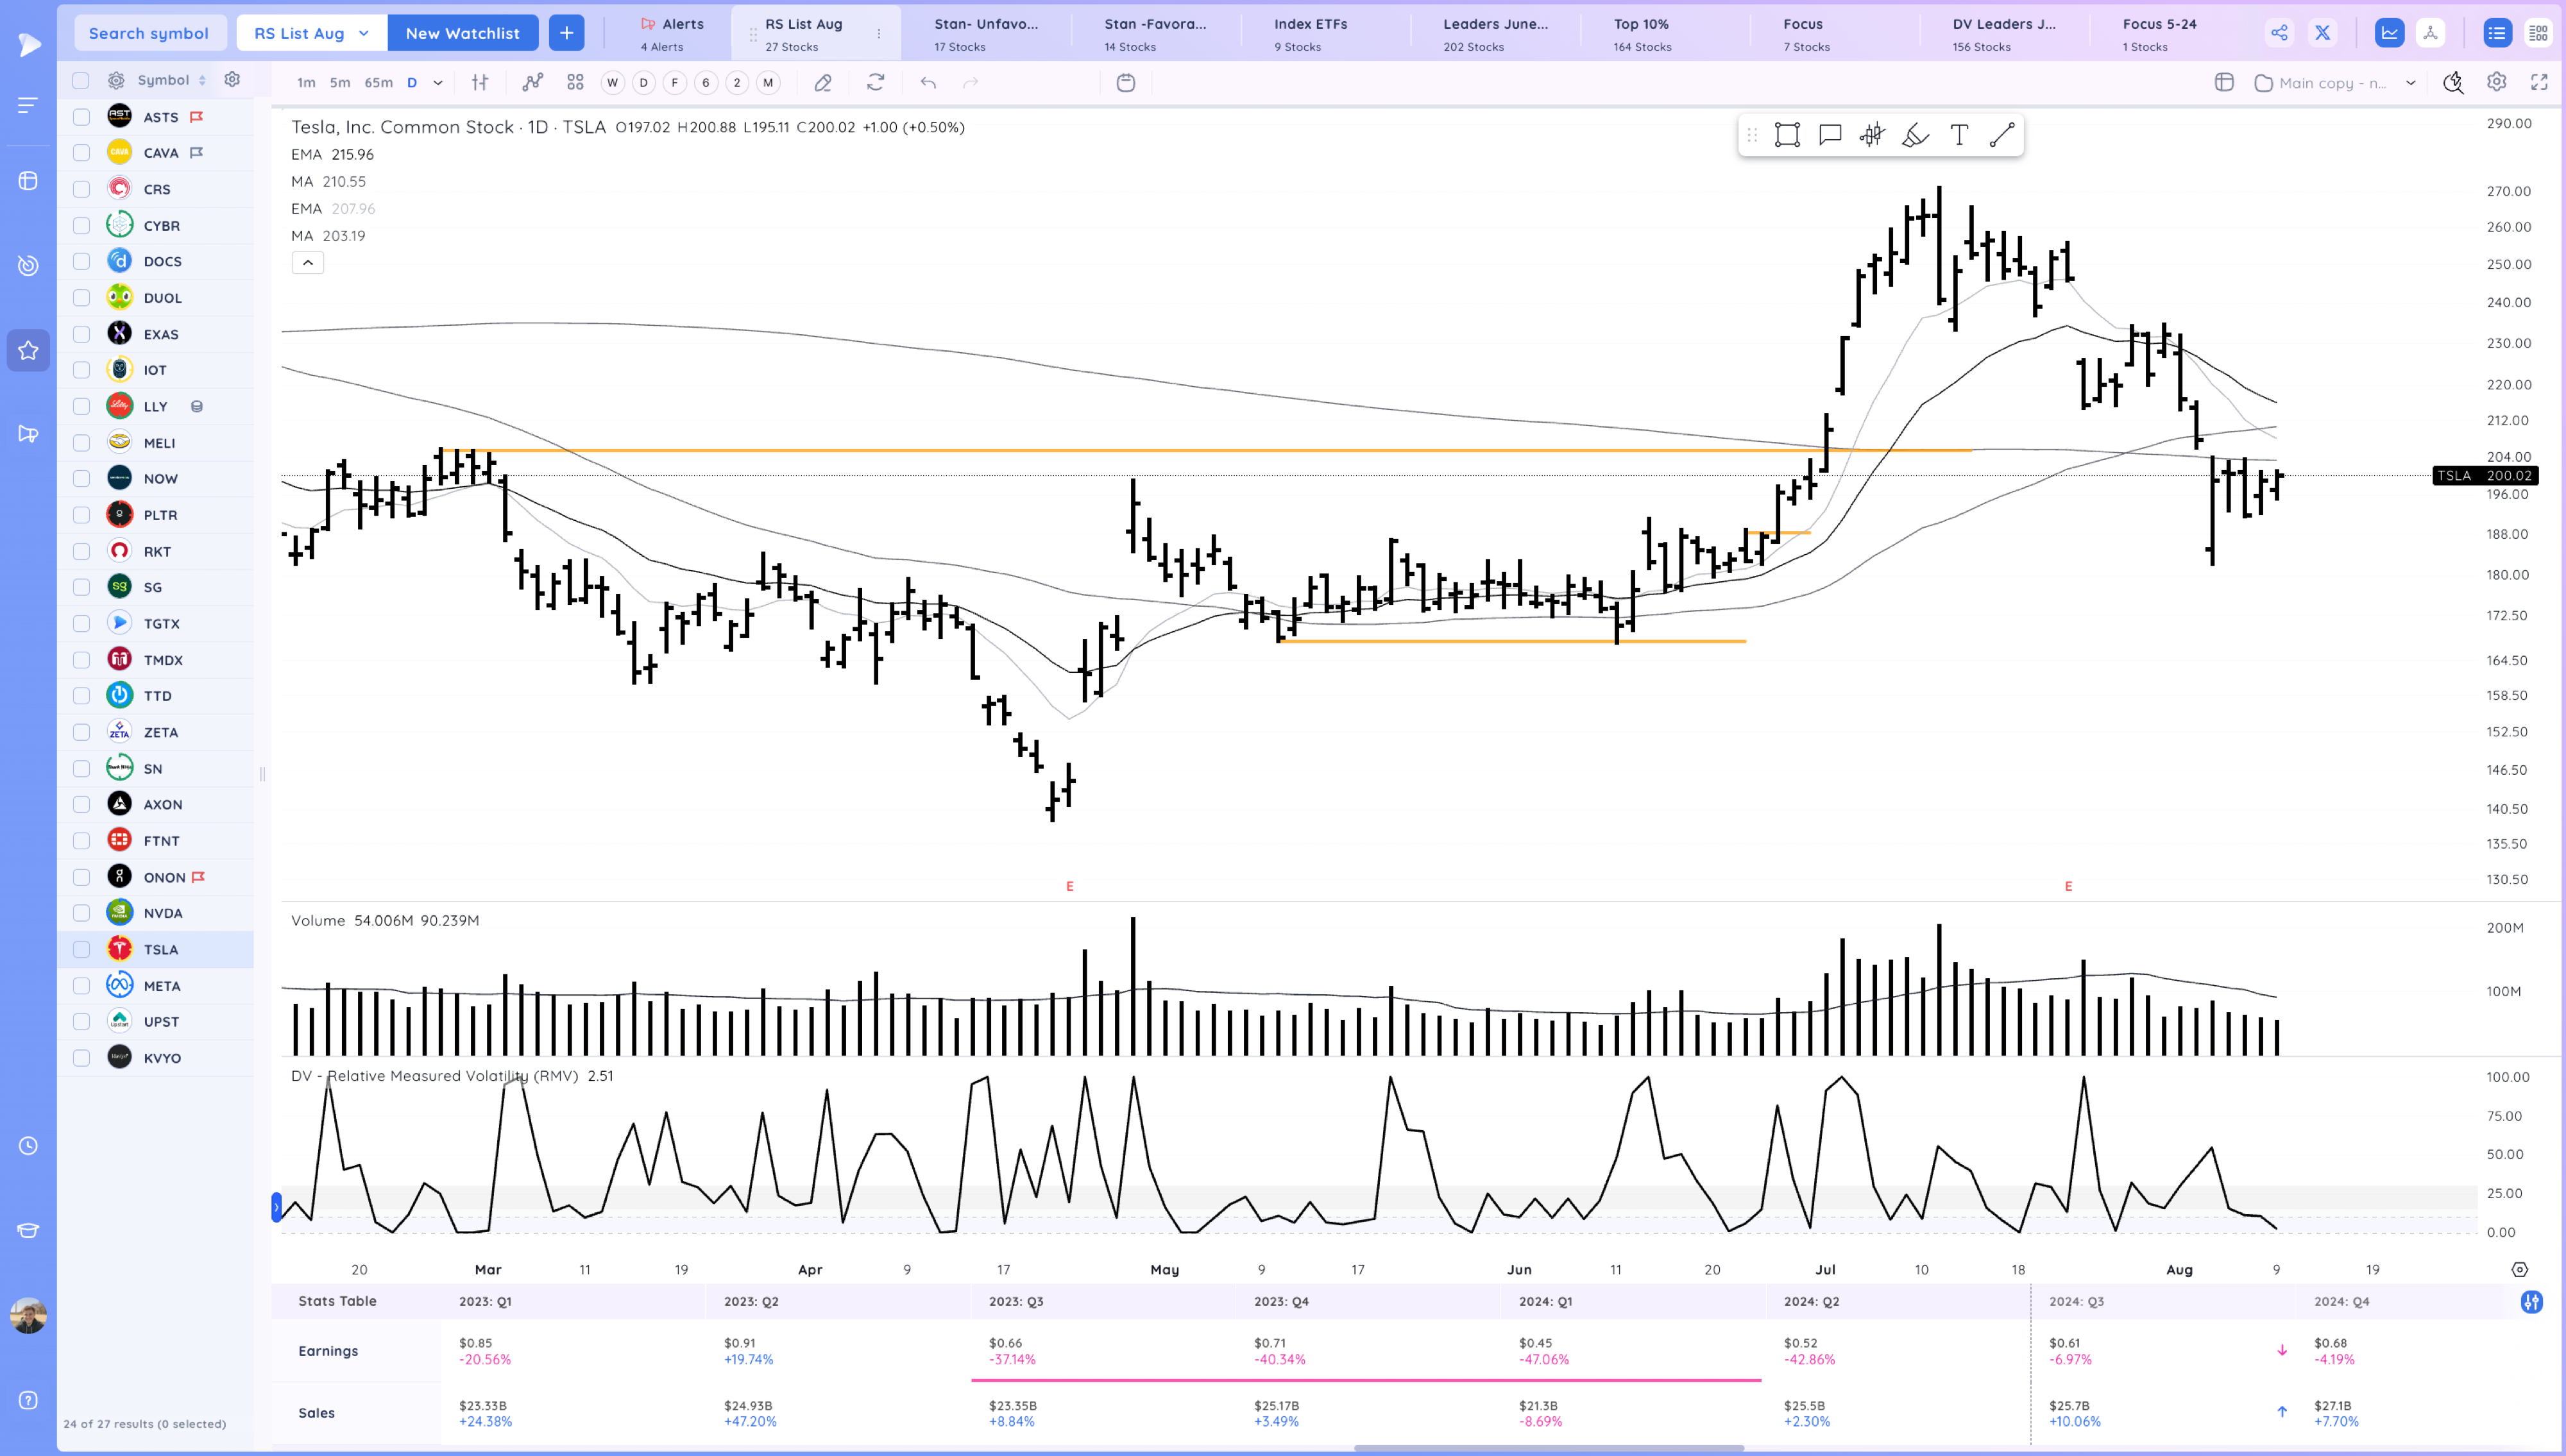The width and height of the screenshot is (2566, 1456).
Task: Check the ASTS row checkbox
Action: click(x=82, y=117)
